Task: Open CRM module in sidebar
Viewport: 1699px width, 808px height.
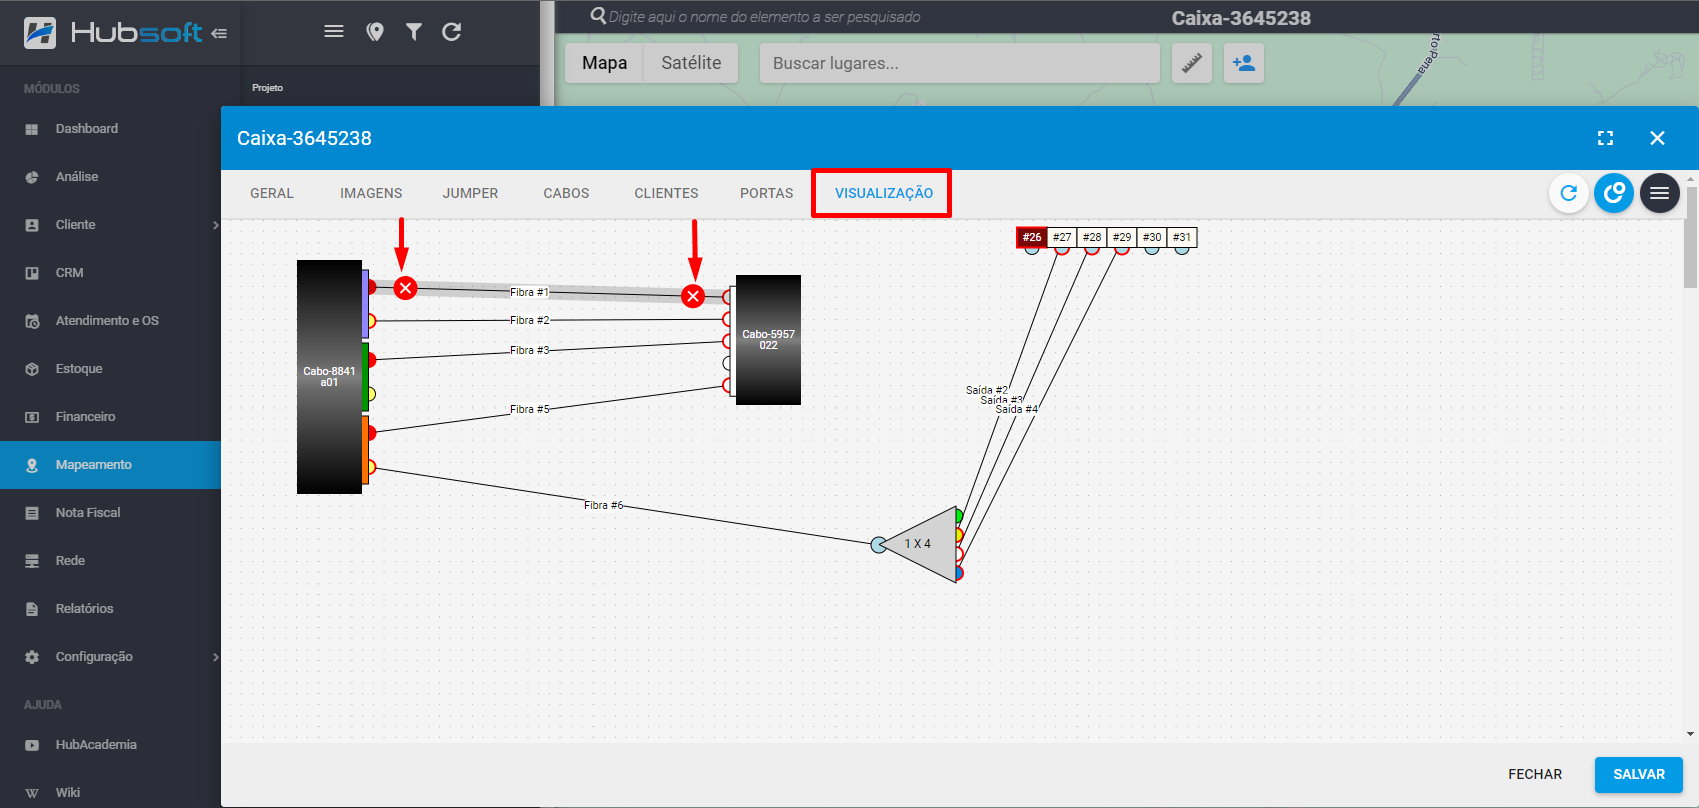Action: click(110, 273)
